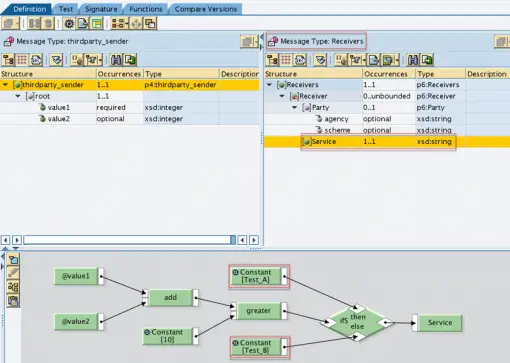Screen dimensions: 510x363
Task: Click the binoculars search icon in source panel
Action: tap(116, 60)
